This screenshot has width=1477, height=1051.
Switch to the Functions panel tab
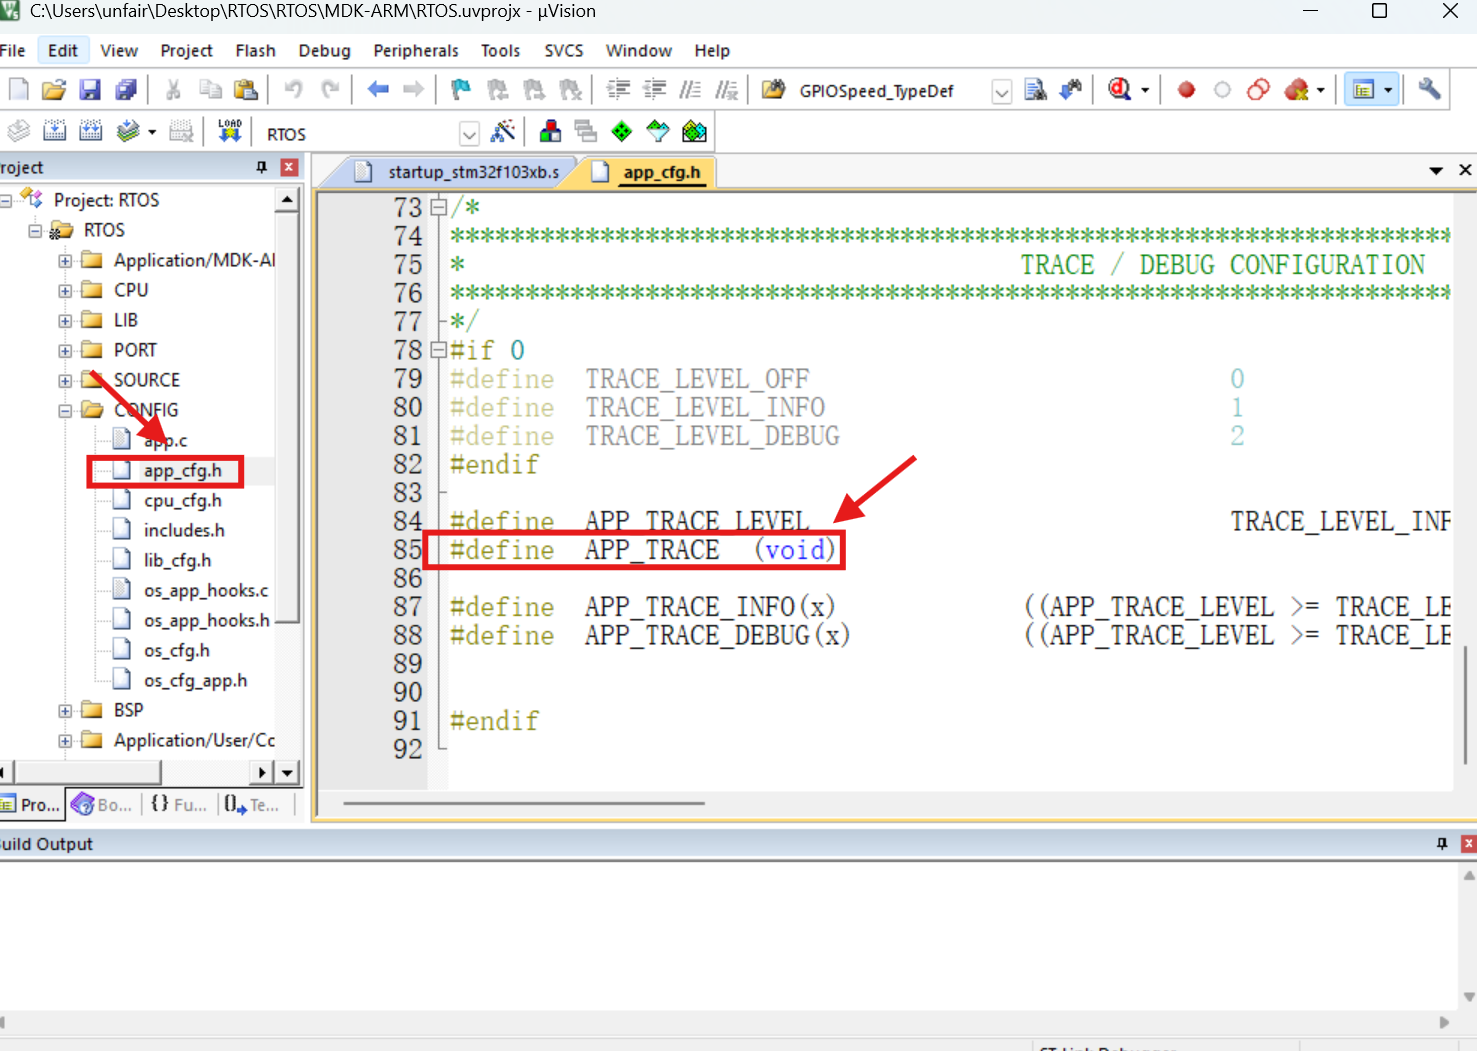point(180,804)
